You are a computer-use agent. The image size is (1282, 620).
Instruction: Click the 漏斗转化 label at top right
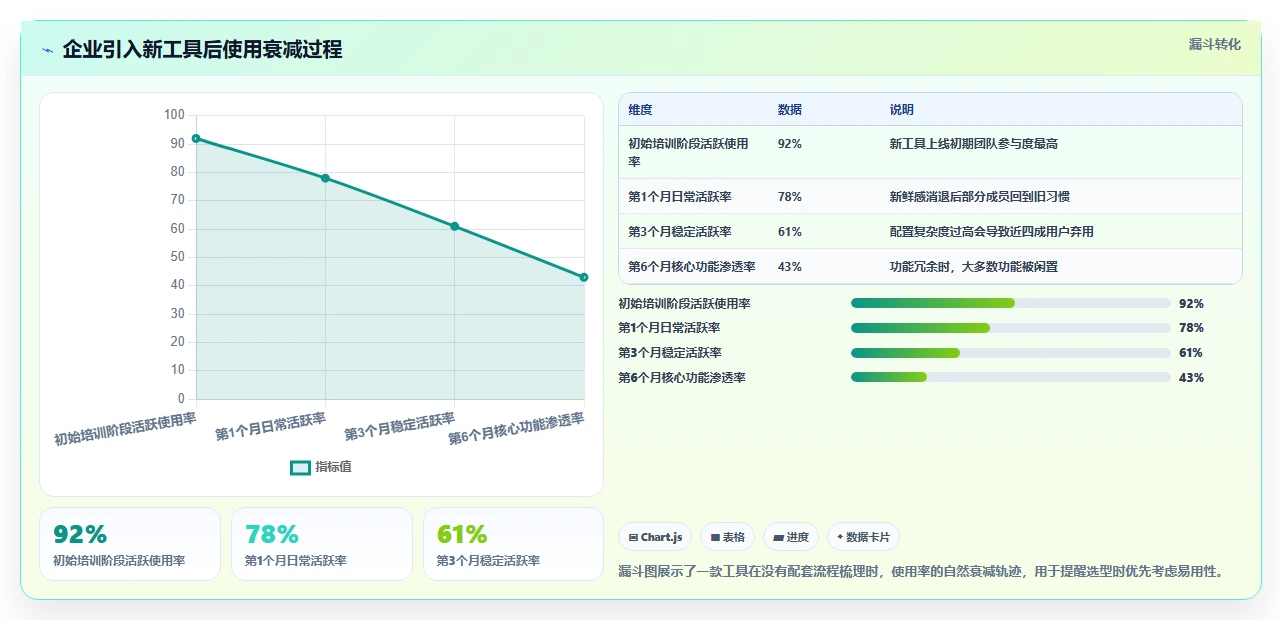1215,44
